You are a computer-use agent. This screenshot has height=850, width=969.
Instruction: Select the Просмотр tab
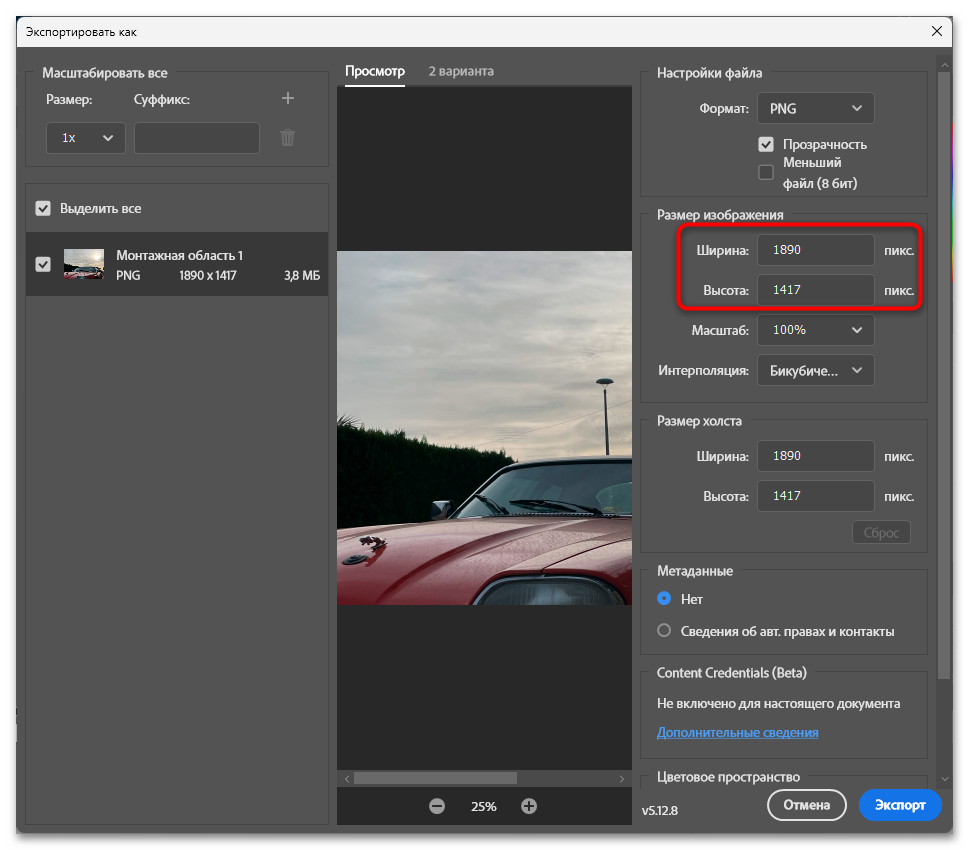pyautogui.click(x=375, y=71)
